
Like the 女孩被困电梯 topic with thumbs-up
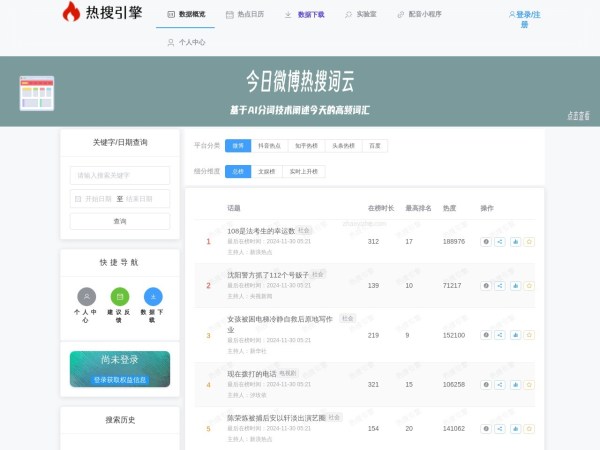click(515, 335)
